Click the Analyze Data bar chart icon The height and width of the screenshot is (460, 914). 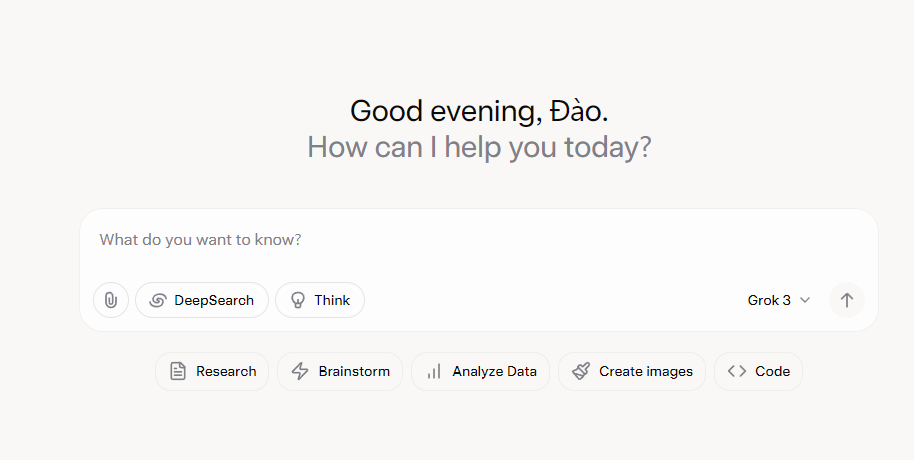434,371
